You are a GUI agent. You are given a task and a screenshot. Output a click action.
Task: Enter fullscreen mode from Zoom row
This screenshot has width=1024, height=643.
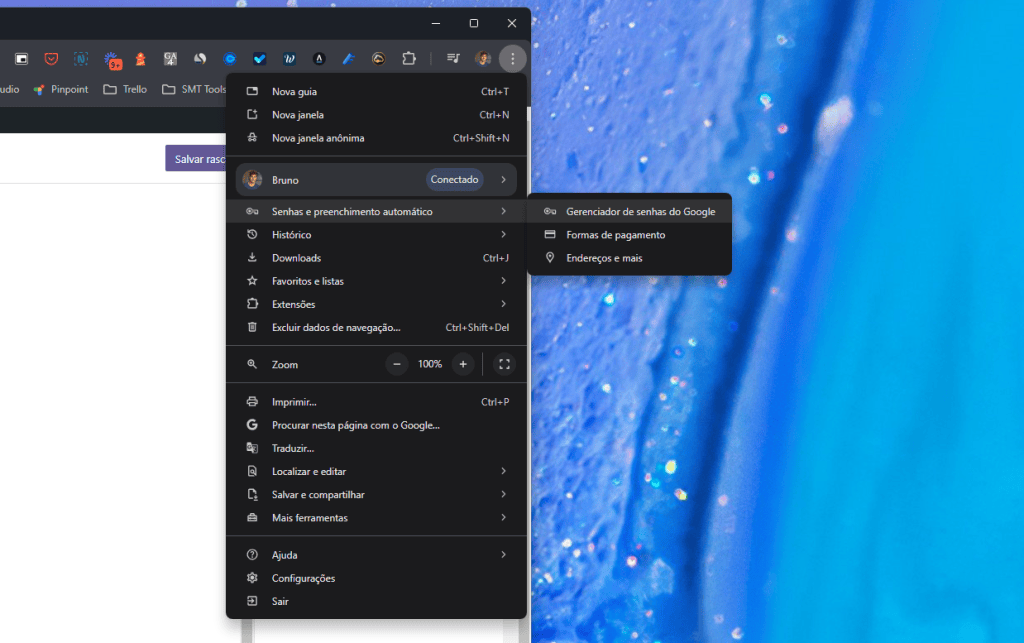click(504, 364)
